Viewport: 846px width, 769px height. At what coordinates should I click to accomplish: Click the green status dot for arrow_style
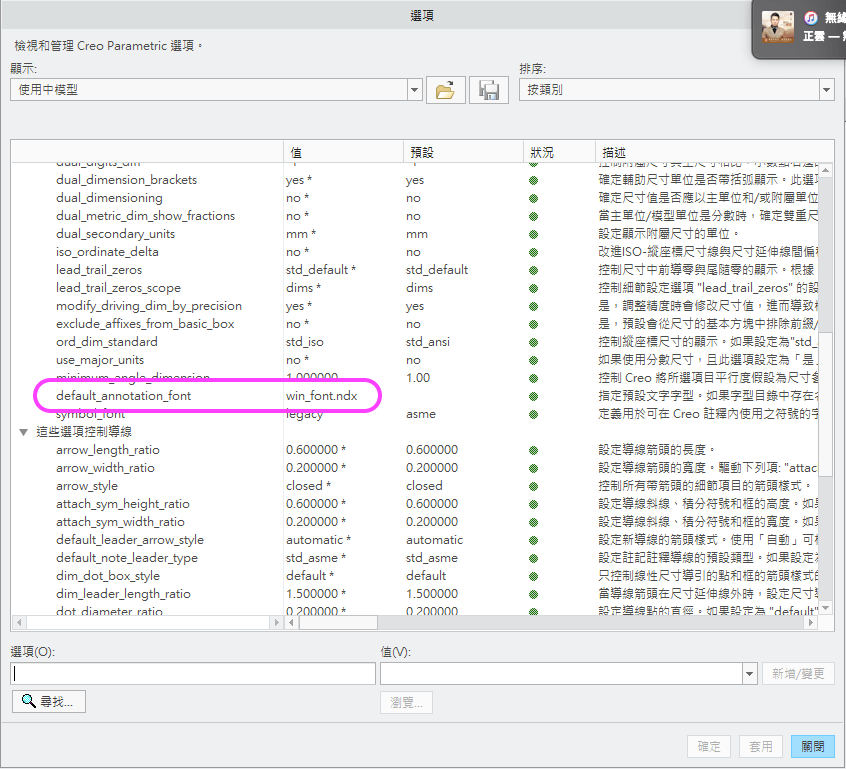[x=534, y=486]
